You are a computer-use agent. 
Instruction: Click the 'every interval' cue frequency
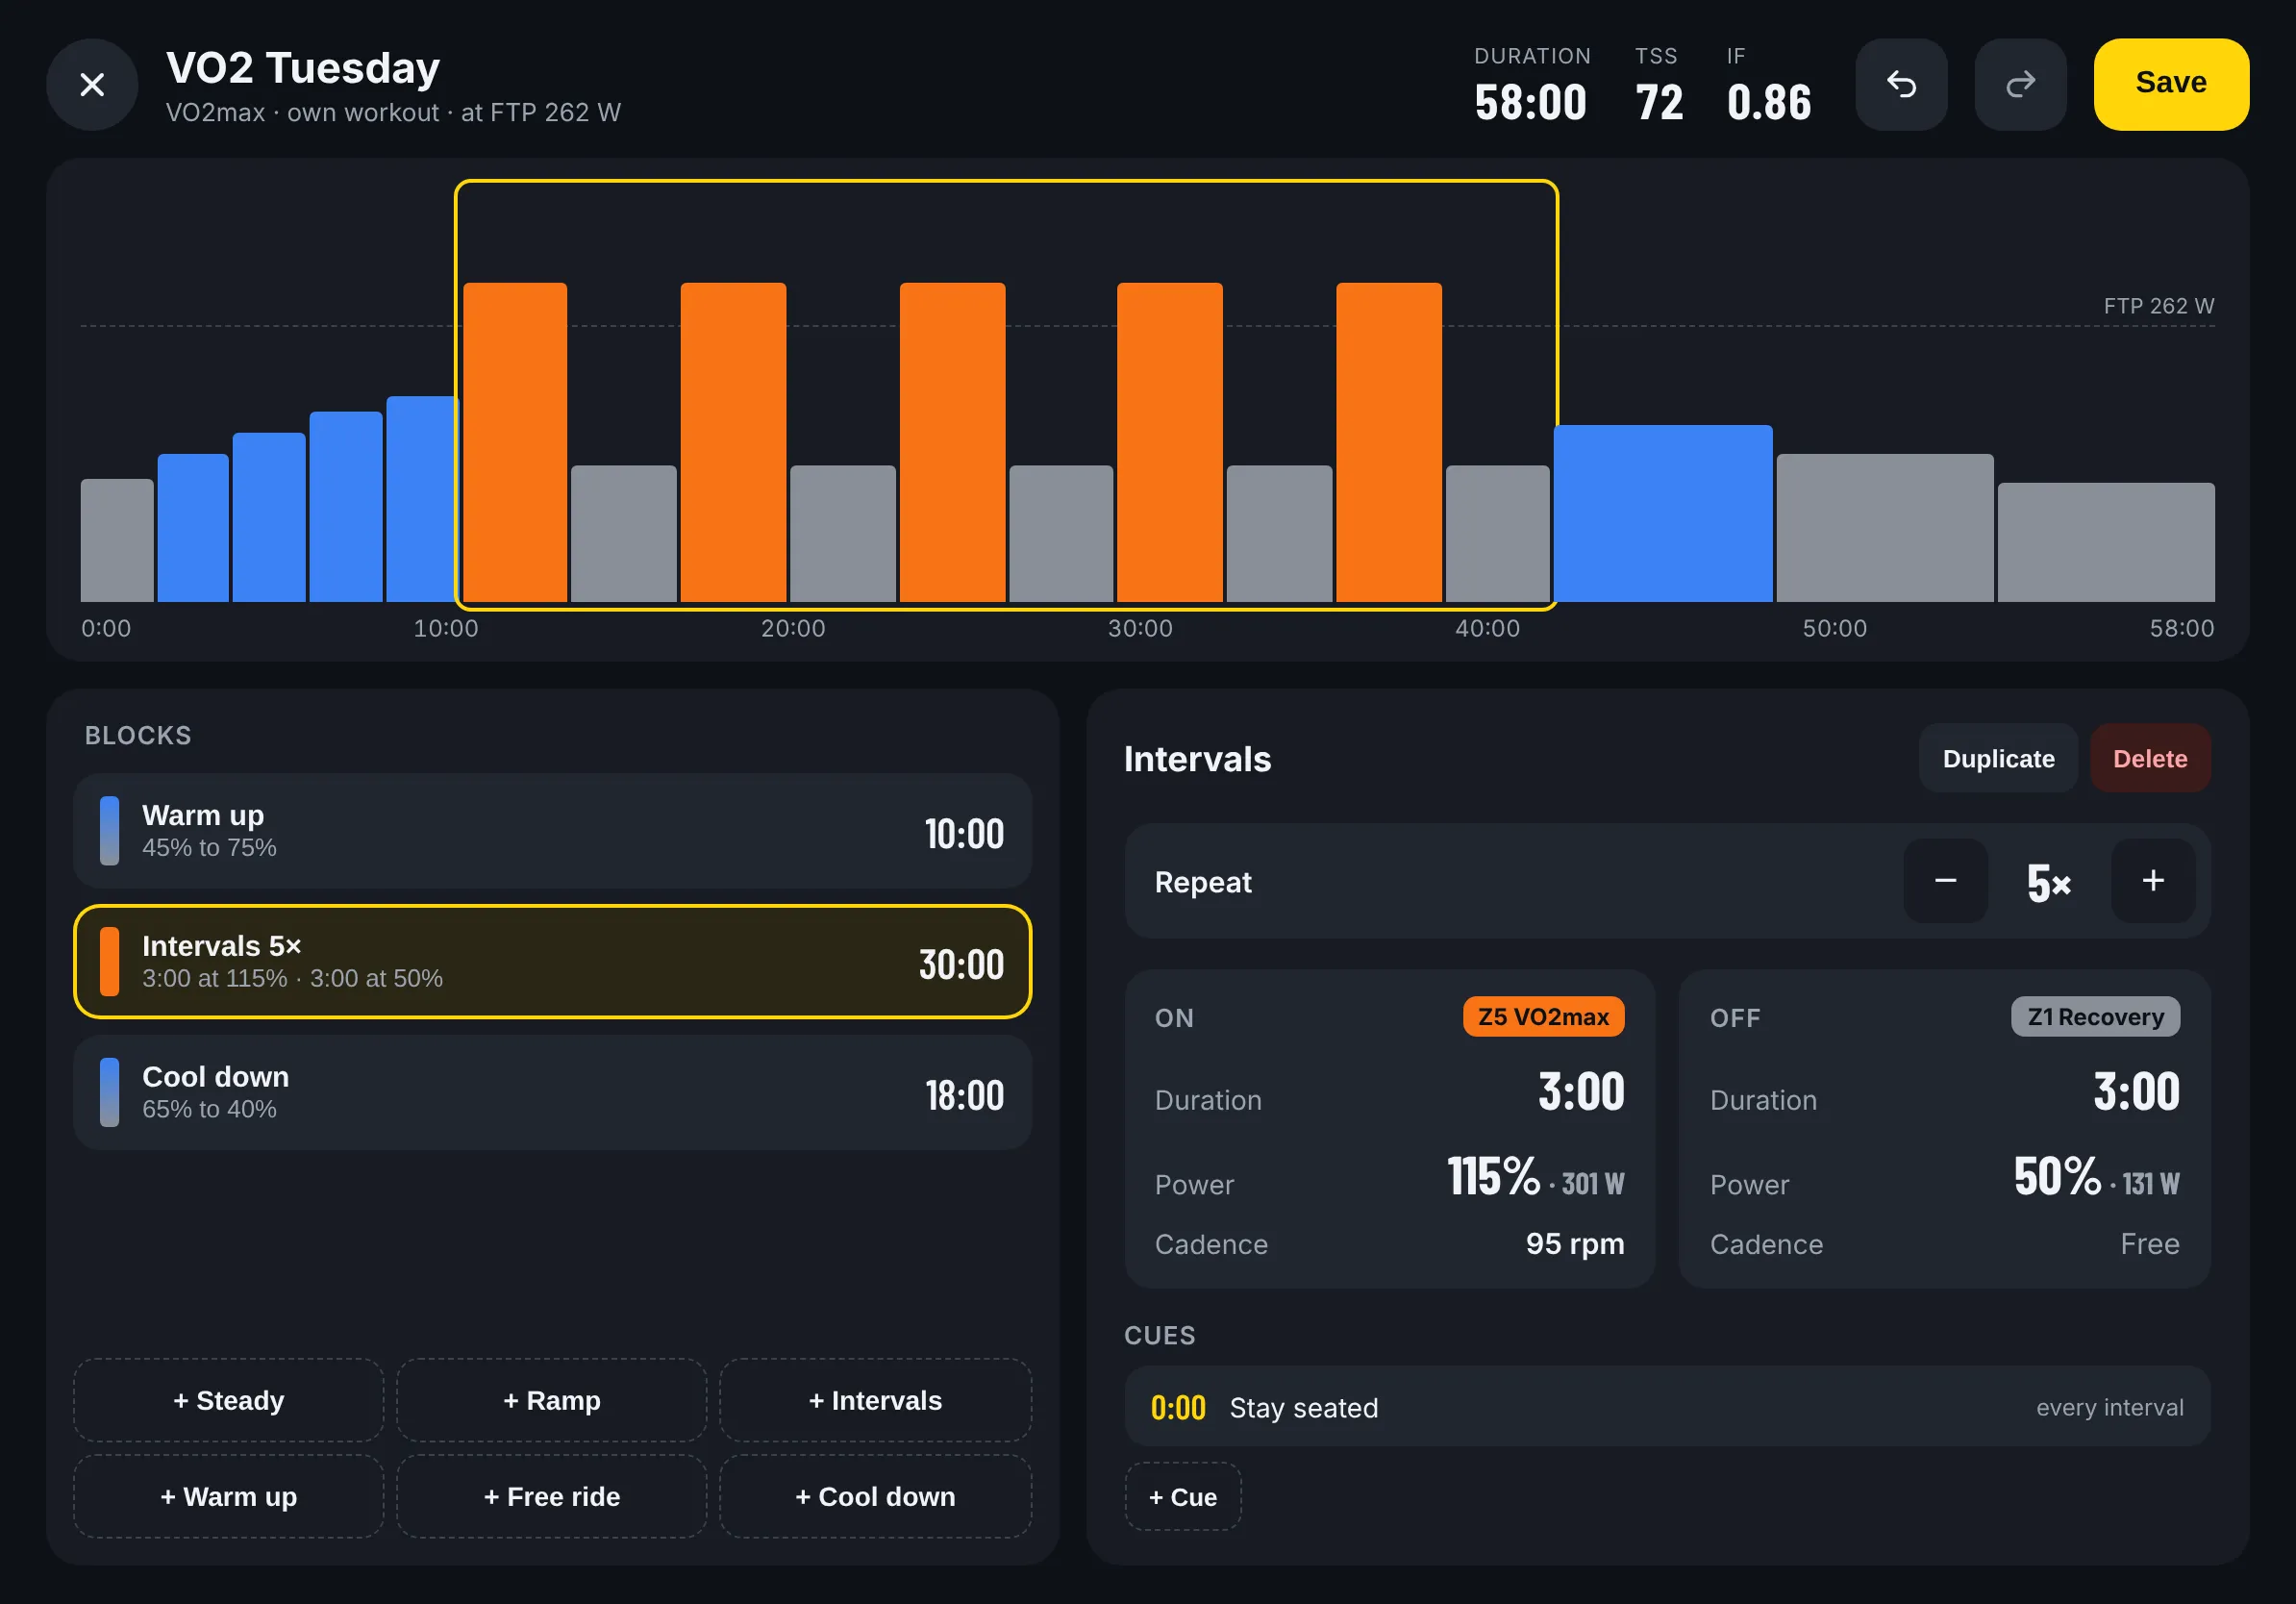click(x=2110, y=1407)
